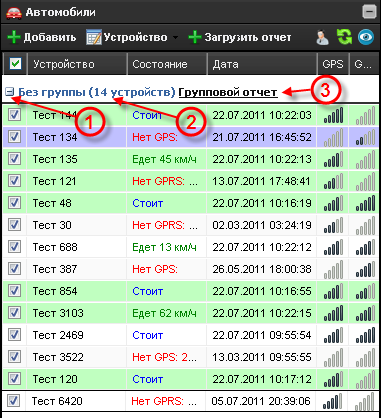Click GPS signal bars for Тест 3103
Viewport: 381px width, 418px height.
click(x=333, y=314)
